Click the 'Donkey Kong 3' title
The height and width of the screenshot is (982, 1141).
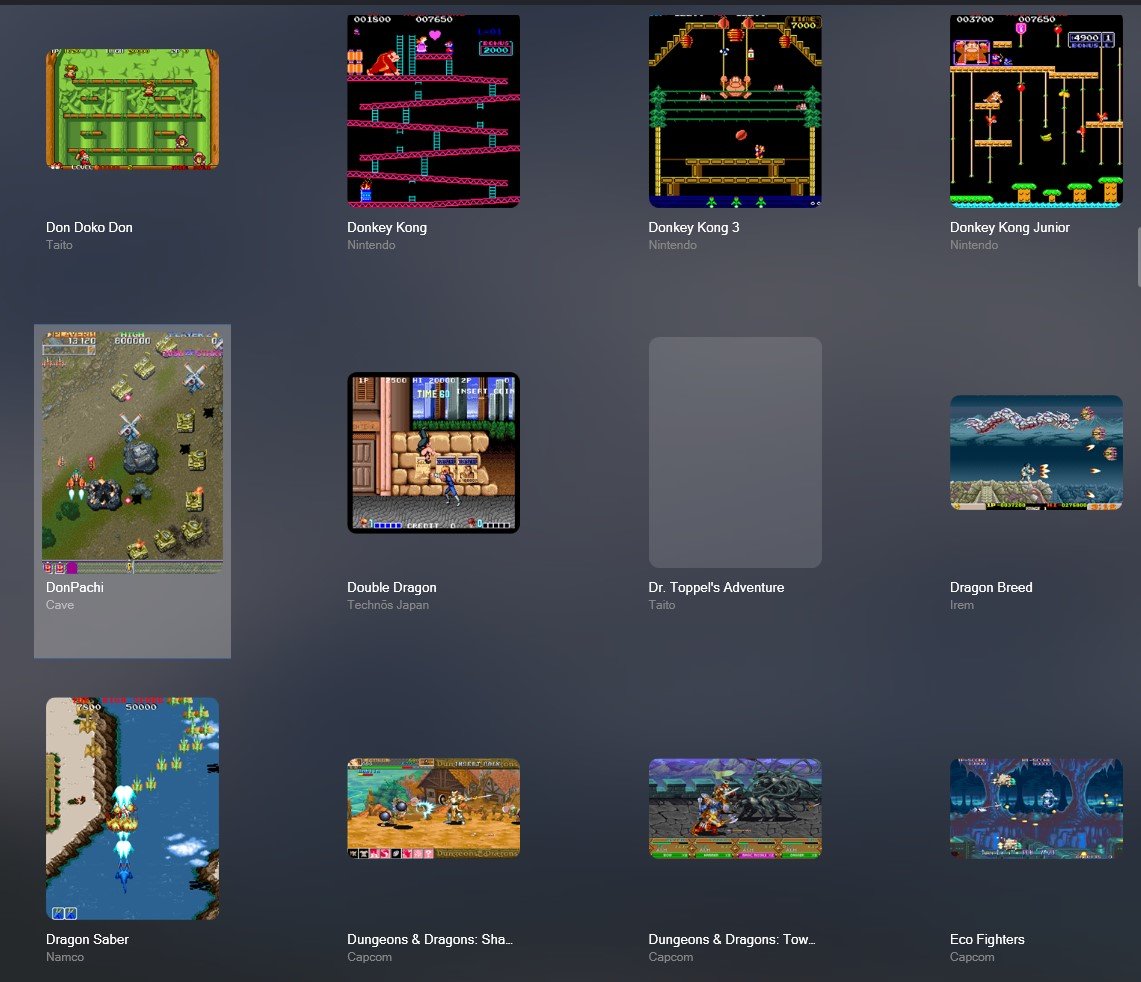(x=694, y=227)
